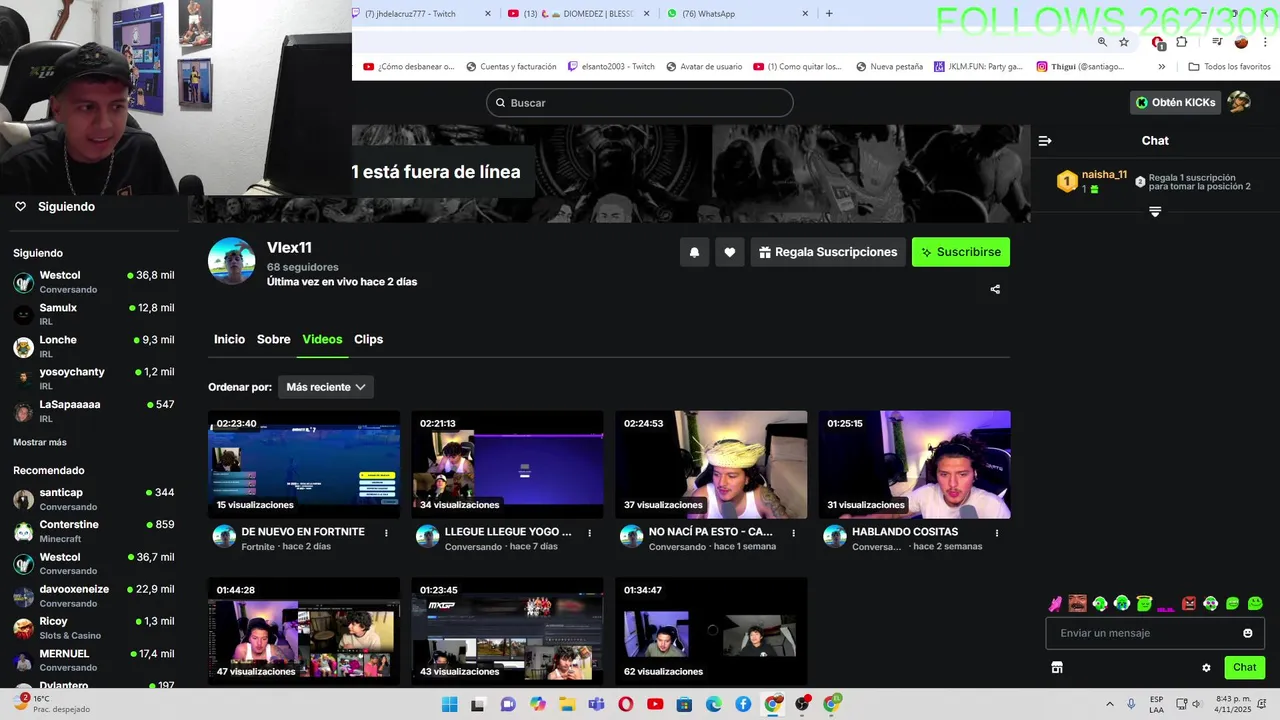Image resolution: width=1280 pixels, height=720 pixels.
Task: Open davooxeneize recommended channel
Action: (x=94, y=596)
